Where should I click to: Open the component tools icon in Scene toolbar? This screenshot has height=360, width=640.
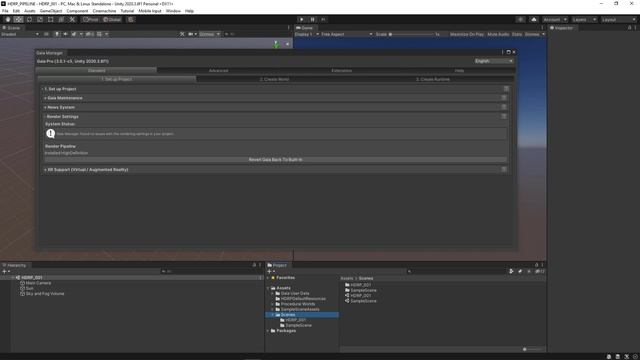point(182,34)
